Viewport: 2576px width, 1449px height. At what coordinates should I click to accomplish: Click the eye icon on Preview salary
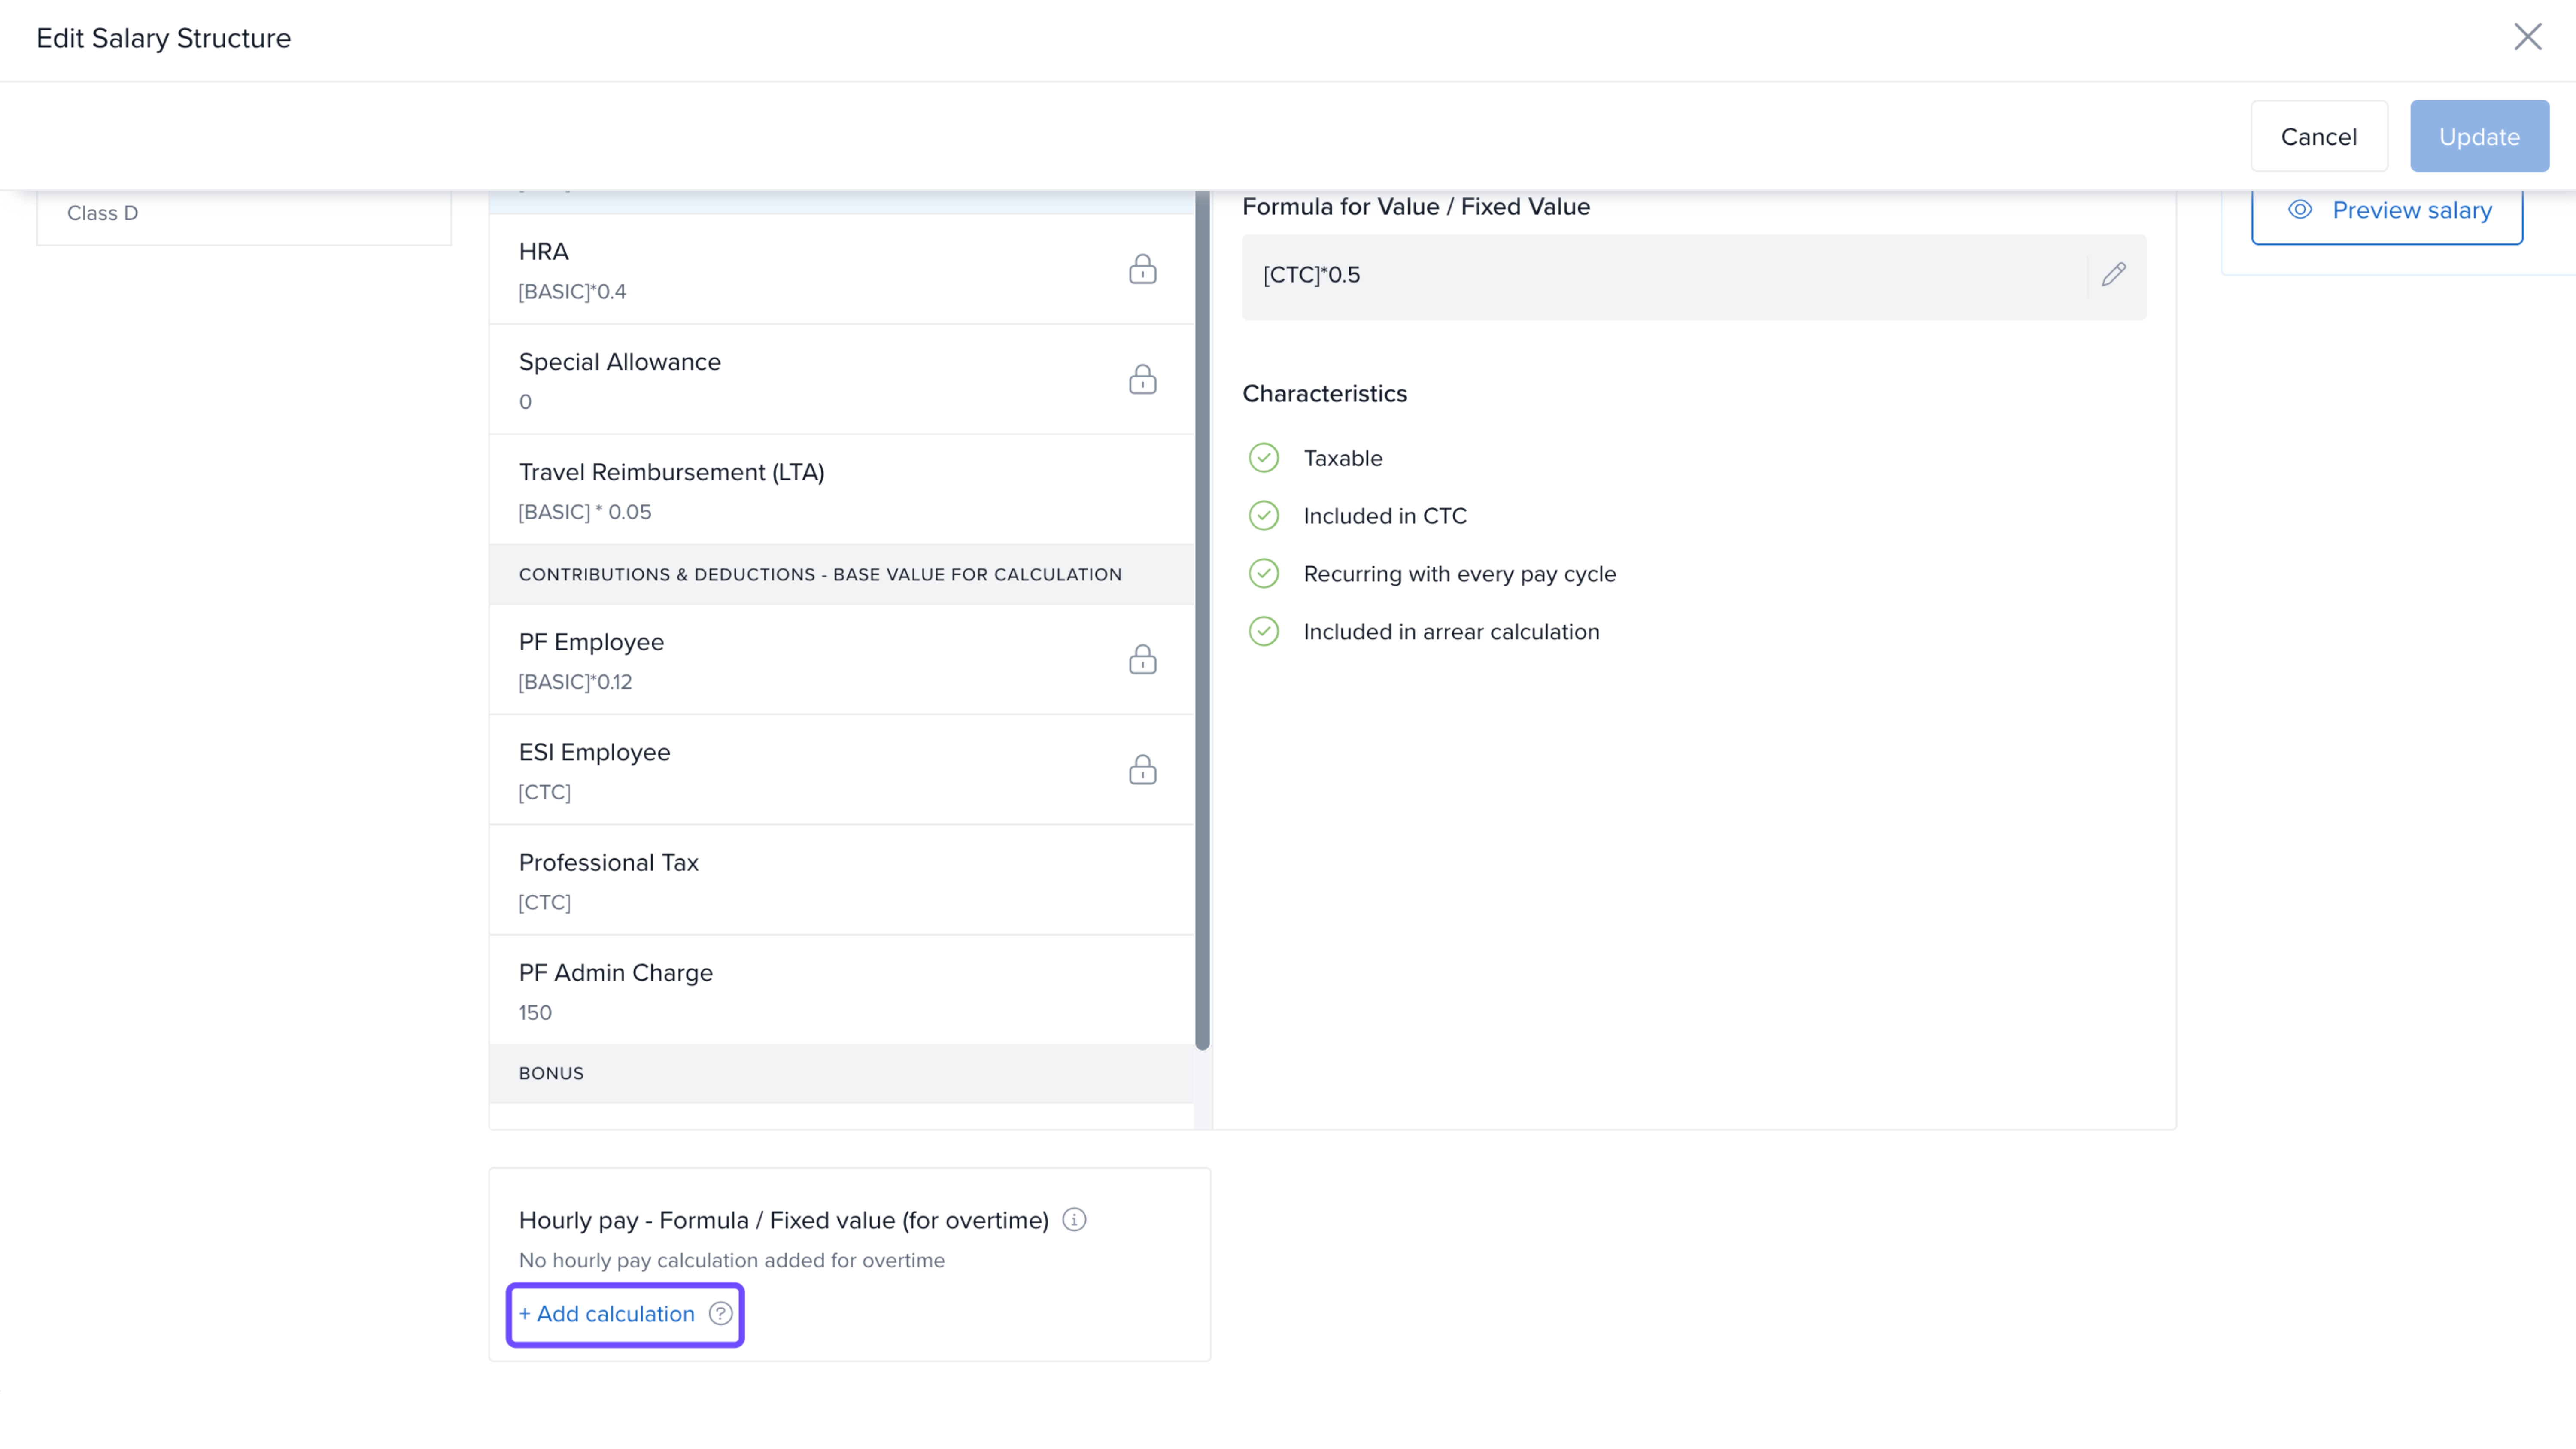2300,210
